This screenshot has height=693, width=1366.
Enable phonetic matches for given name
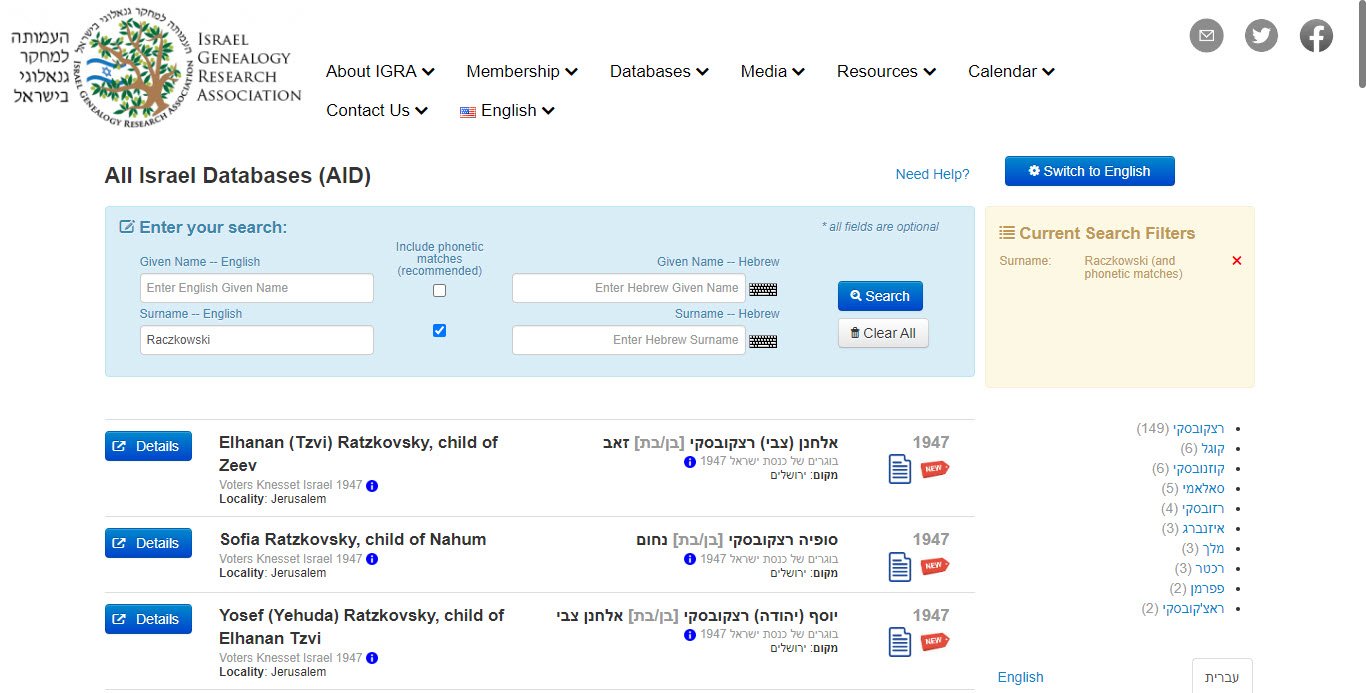pos(439,290)
